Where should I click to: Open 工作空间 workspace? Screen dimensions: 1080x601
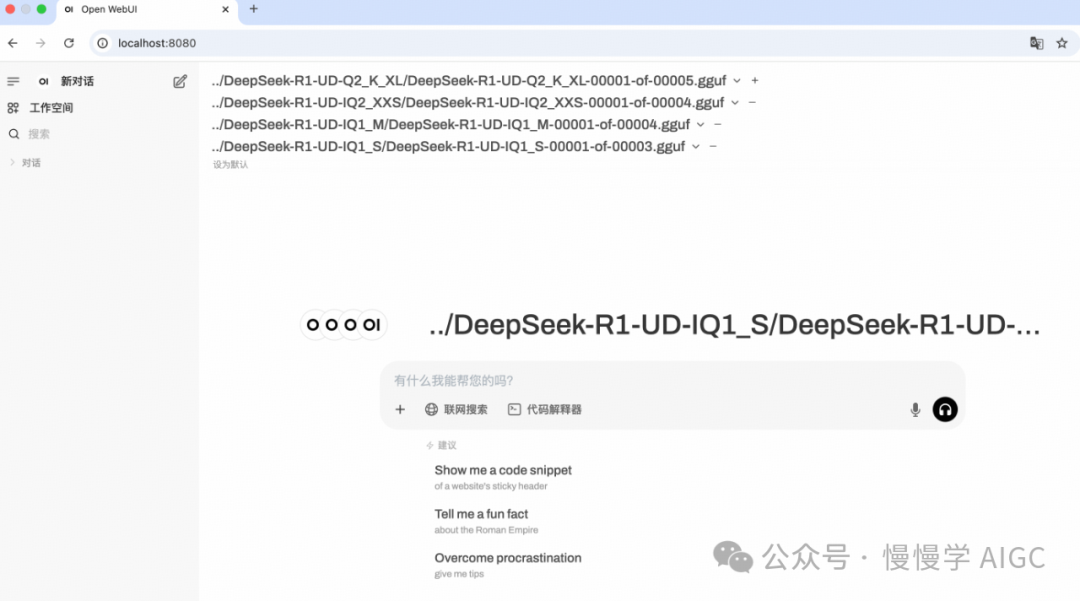point(51,108)
